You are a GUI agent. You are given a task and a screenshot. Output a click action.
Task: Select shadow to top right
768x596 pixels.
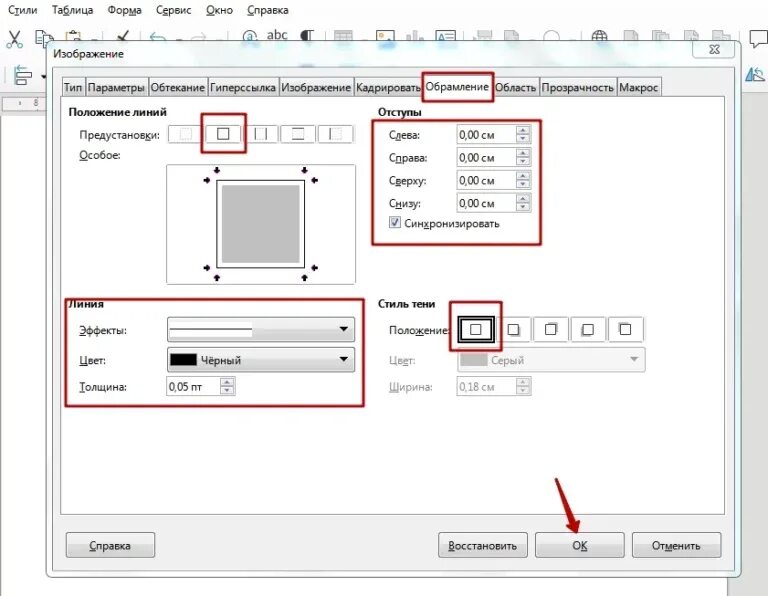(x=551, y=329)
